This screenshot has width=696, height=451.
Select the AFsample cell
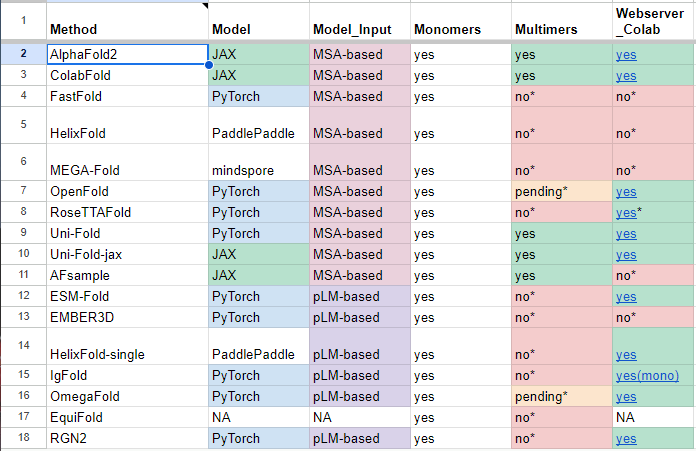click(x=127, y=275)
